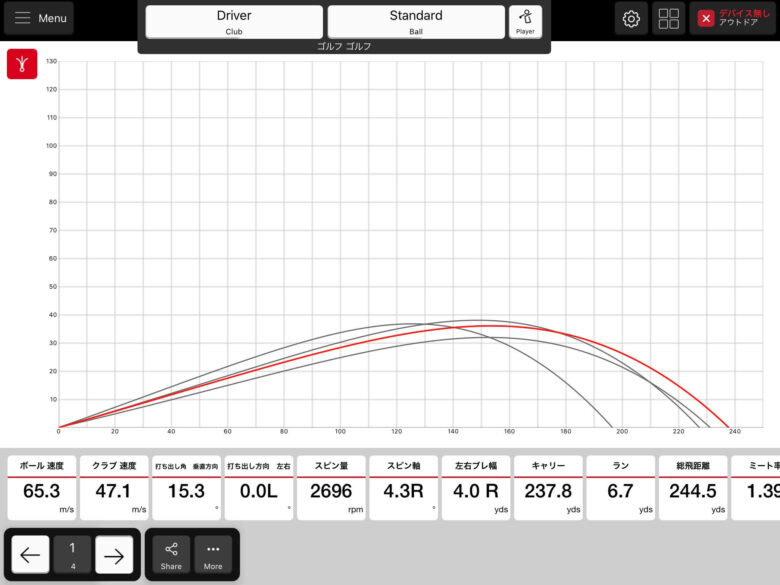
Task: Open the Driver club selector
Action: pos(234,22)
